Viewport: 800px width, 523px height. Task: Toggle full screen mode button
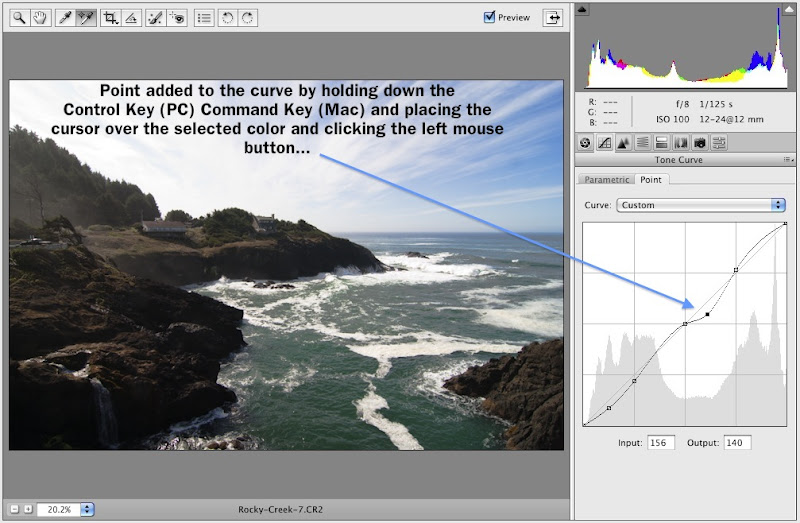click(x=552, y=17)
